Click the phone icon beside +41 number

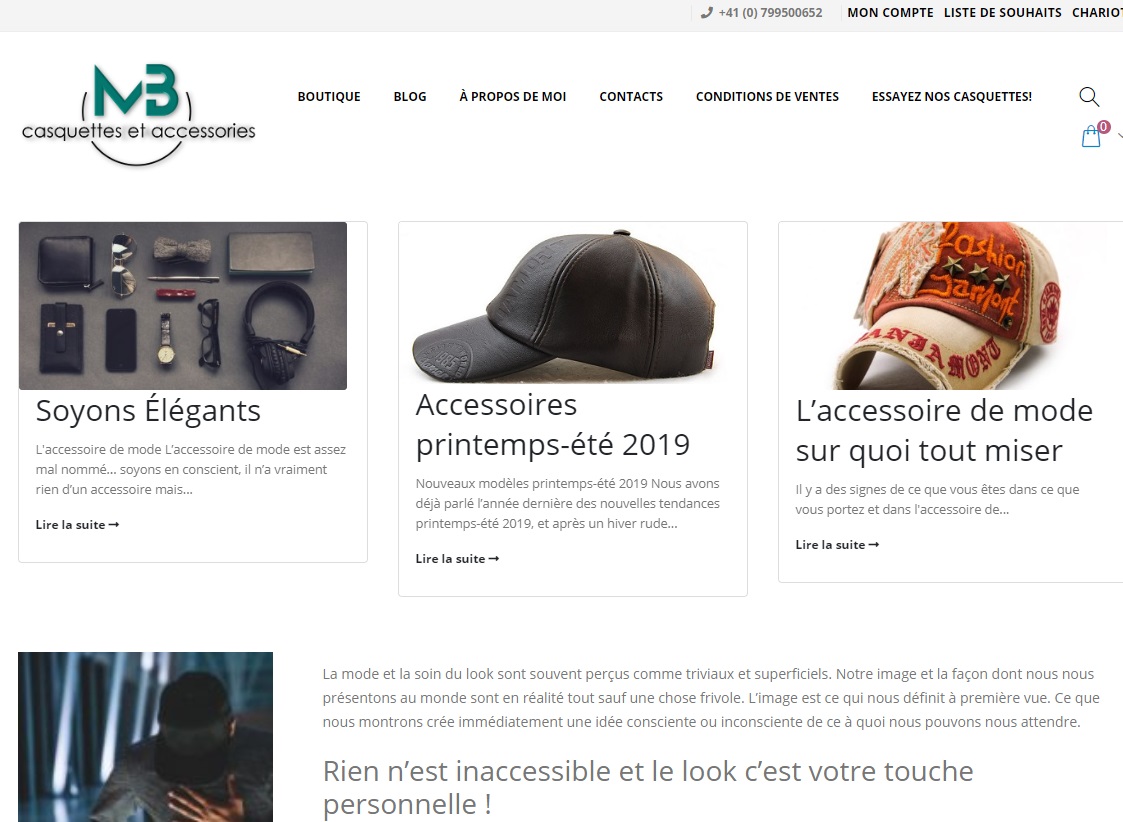click(x=707, y=12)
